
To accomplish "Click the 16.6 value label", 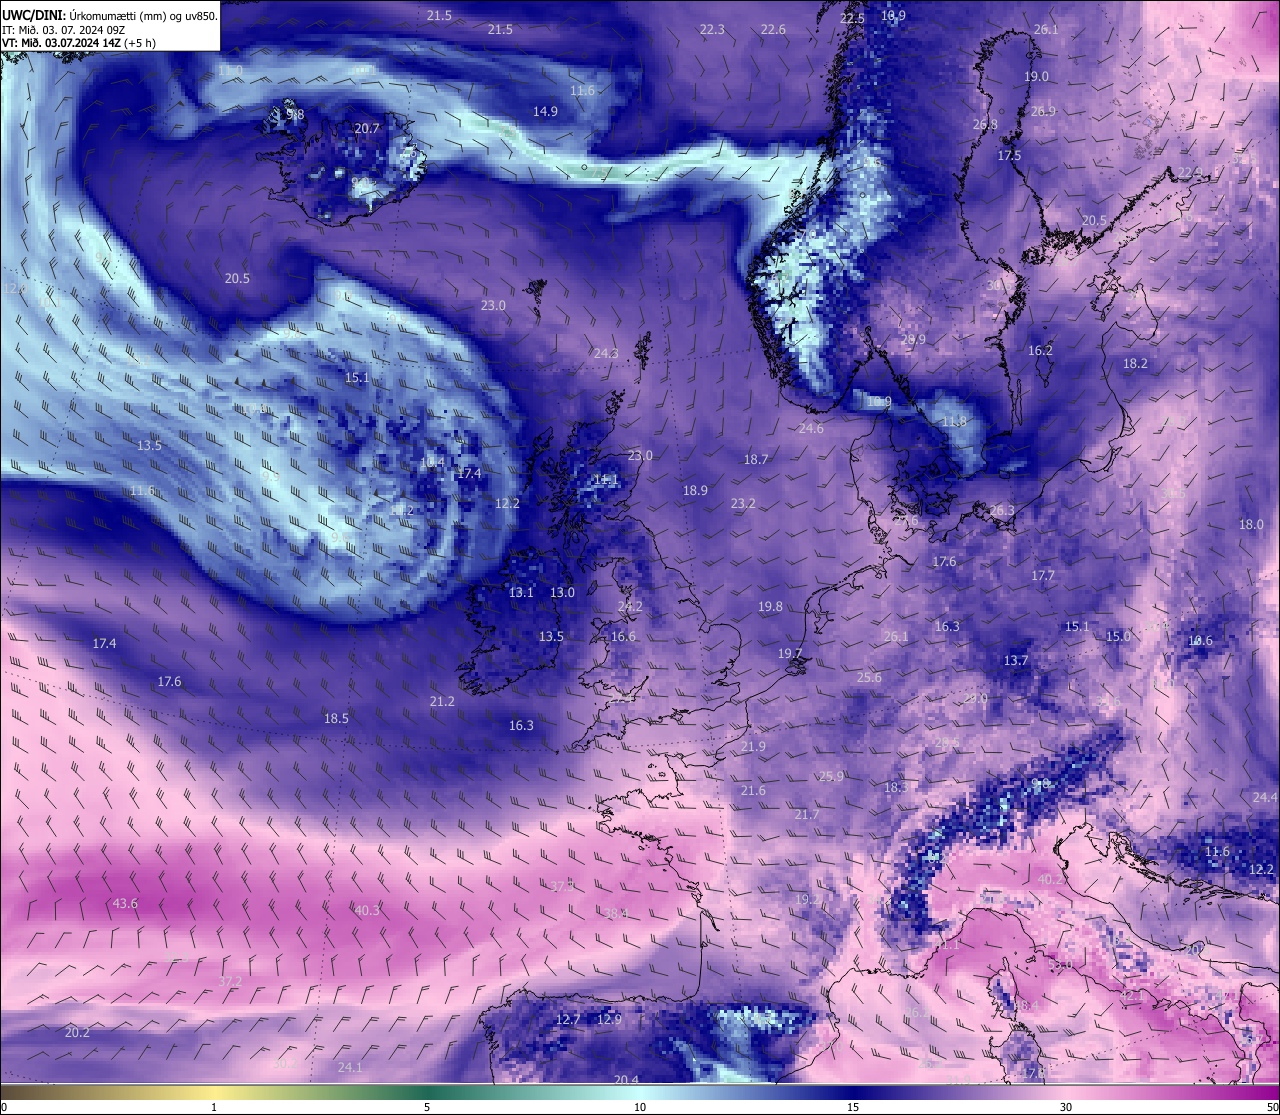I will click(x=623, y=637).
